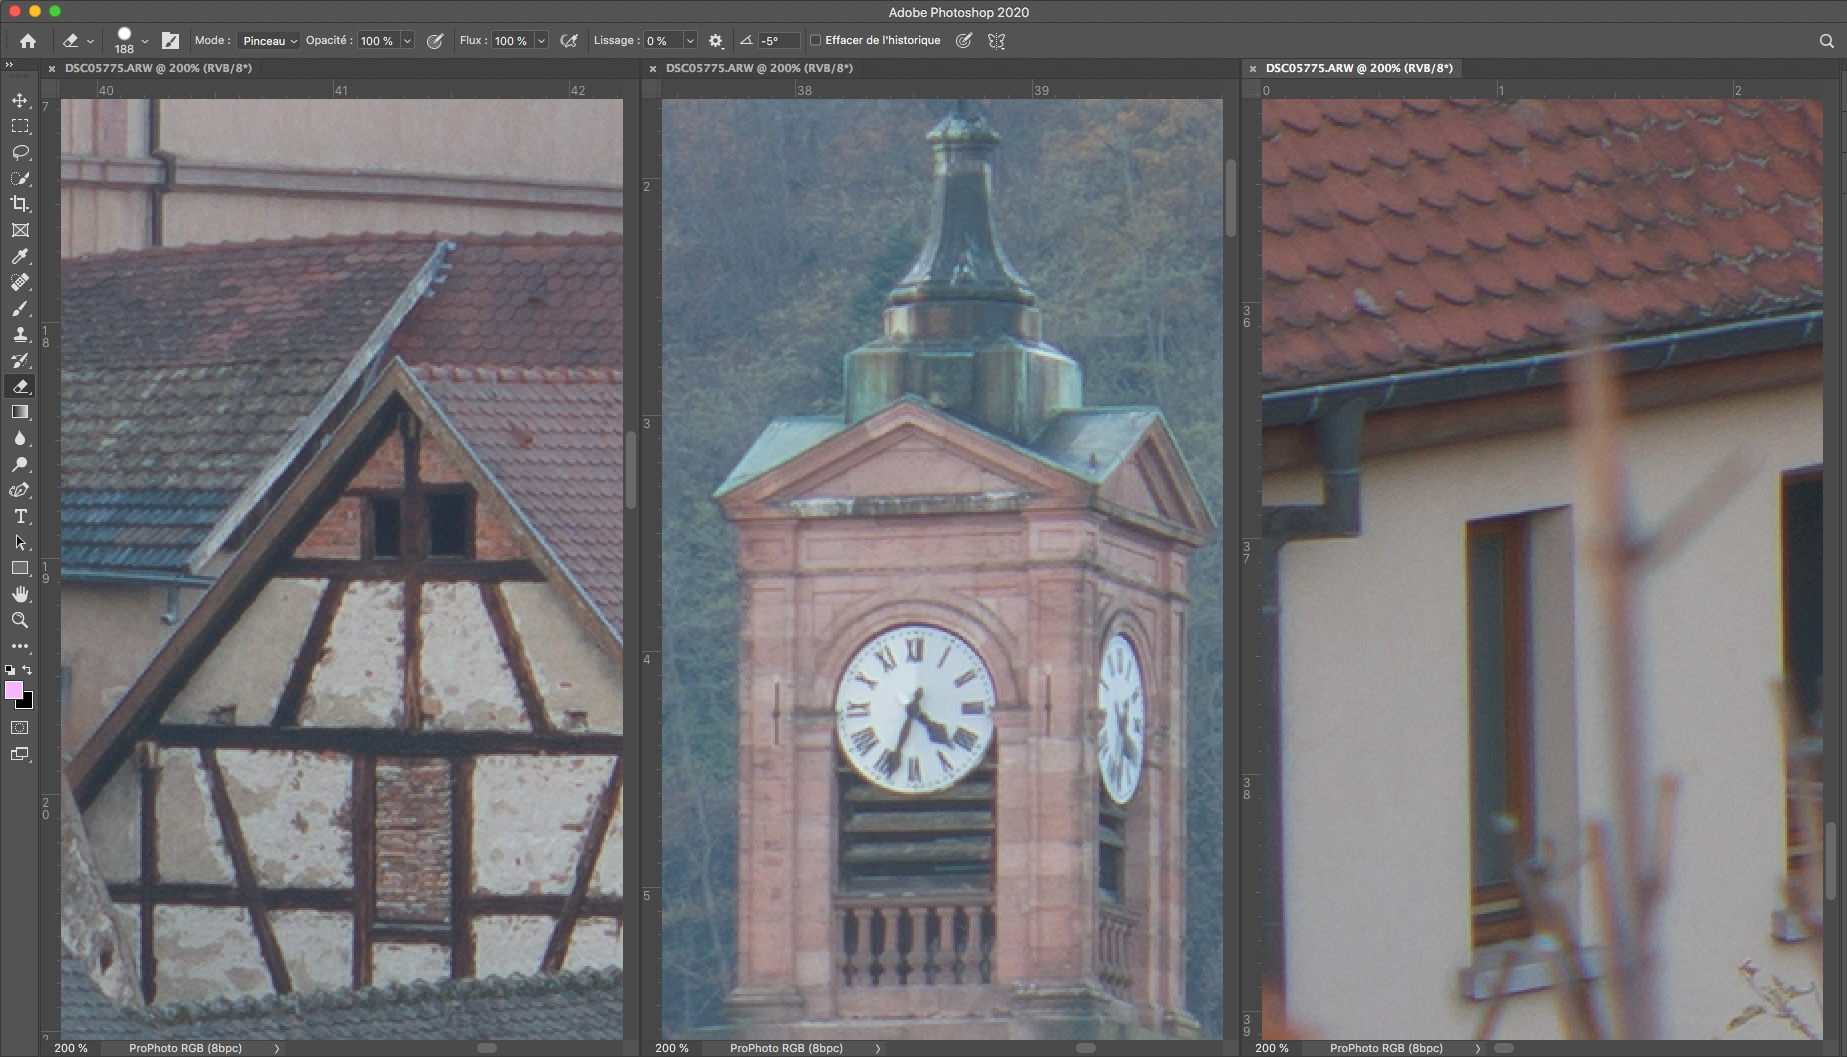Select the Lasso tool
The width and height of the screenshot is (1847, 1057).
coord(20,153)
